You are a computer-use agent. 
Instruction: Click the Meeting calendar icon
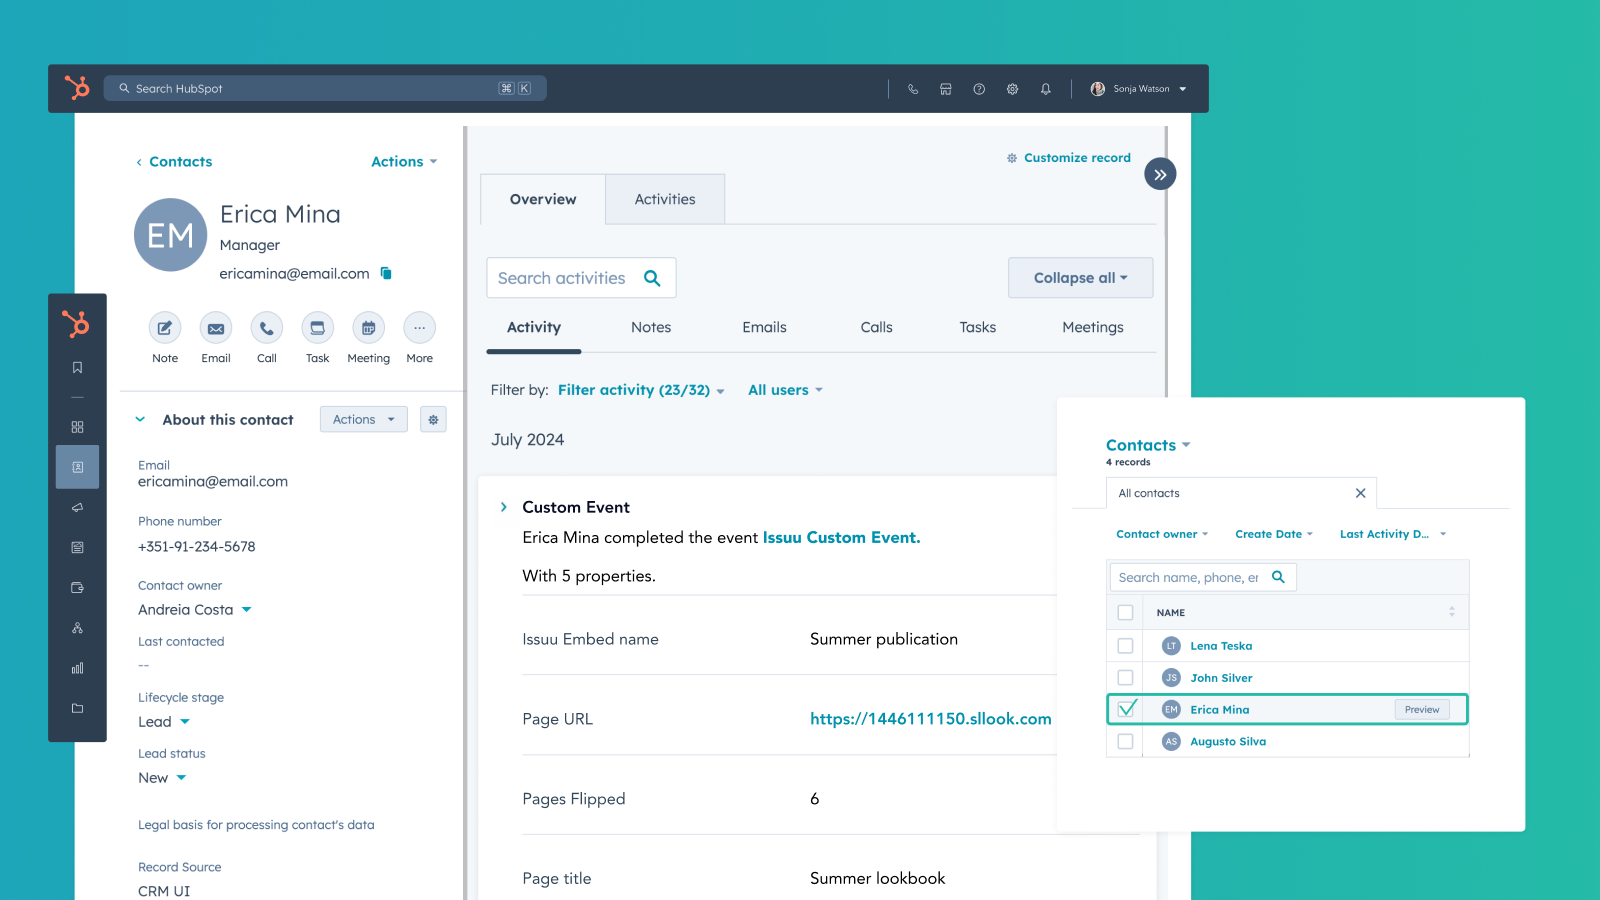(368, 328)
